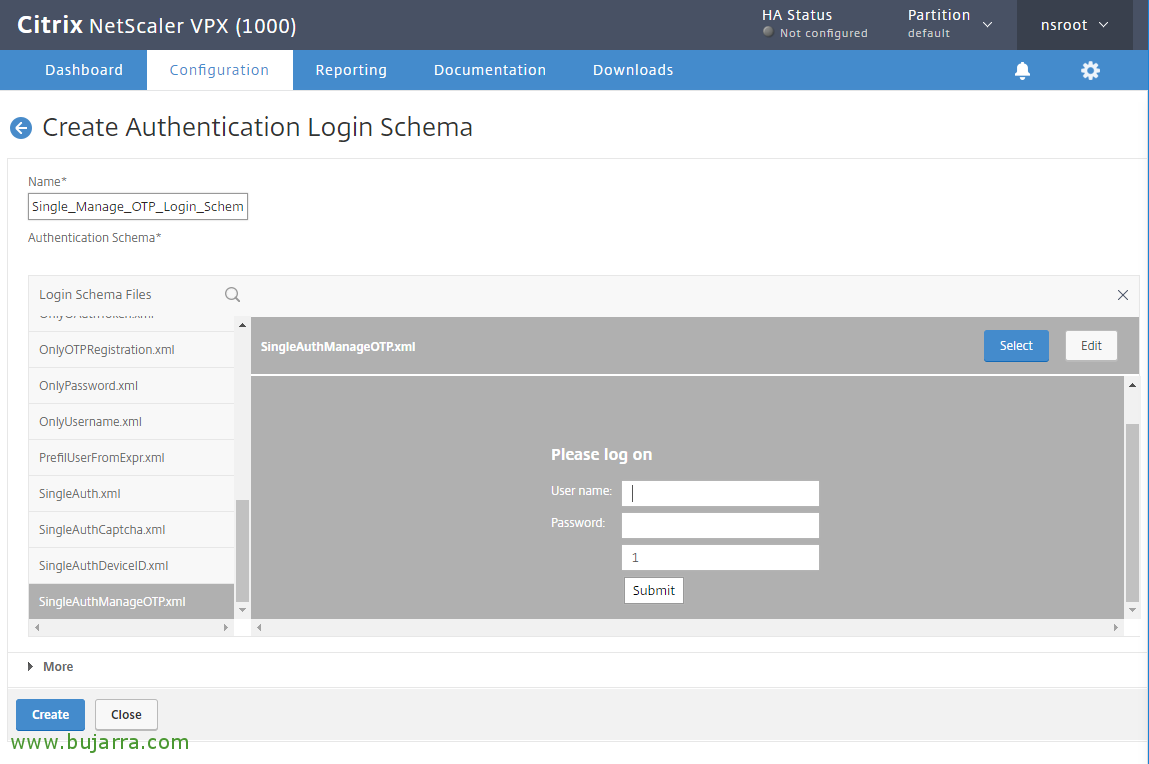
Task: Open the Documentation tab
Action: click(489, 70)
